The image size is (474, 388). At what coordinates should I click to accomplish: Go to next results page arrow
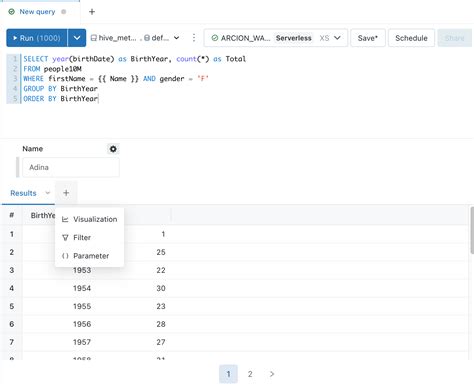pyautogui.click(x=272, y=374)
